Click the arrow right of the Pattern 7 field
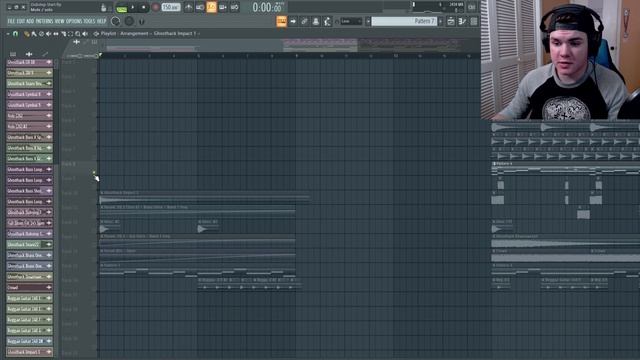Image resolution: width=640 pixels, height=360 pixels. click(x=440, y=21)
